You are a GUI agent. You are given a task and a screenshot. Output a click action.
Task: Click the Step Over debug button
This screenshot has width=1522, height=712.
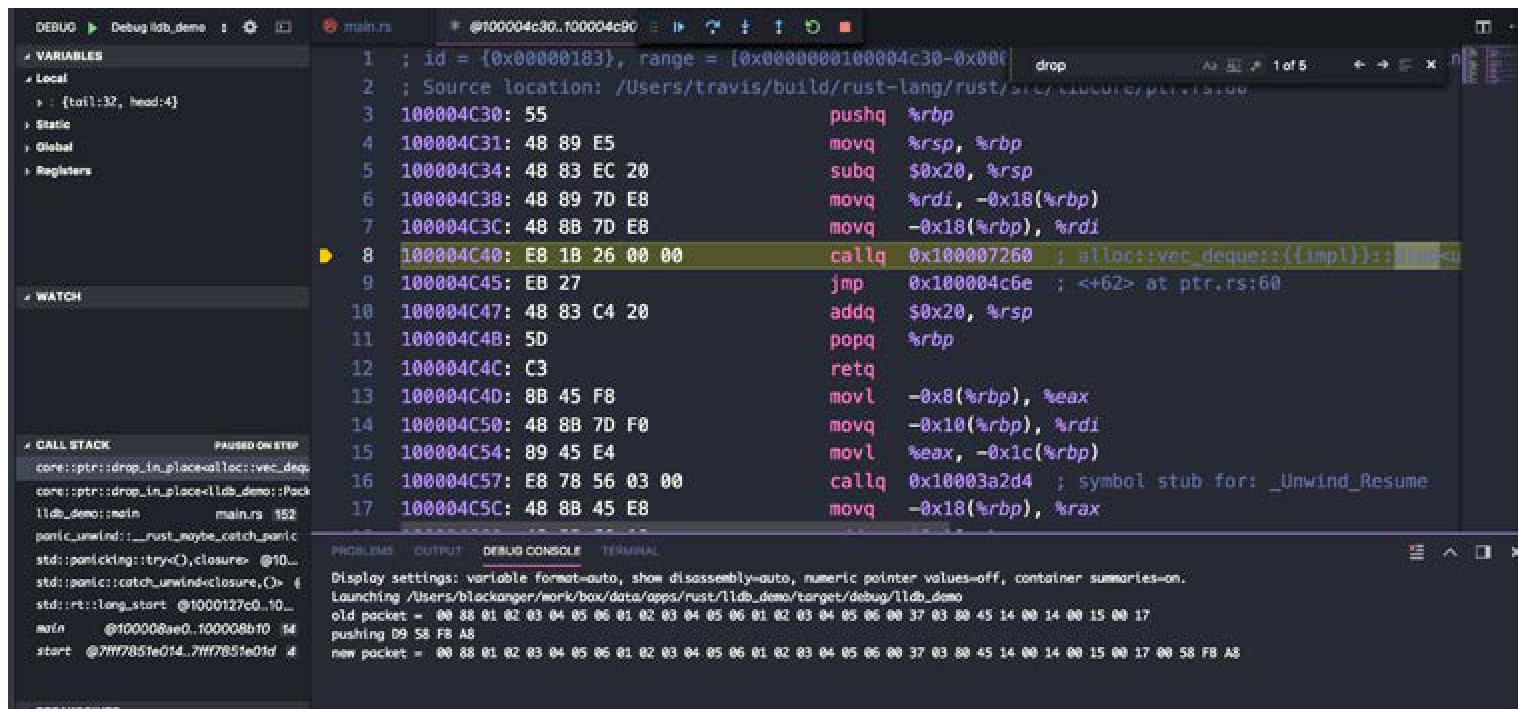[712, 28]
